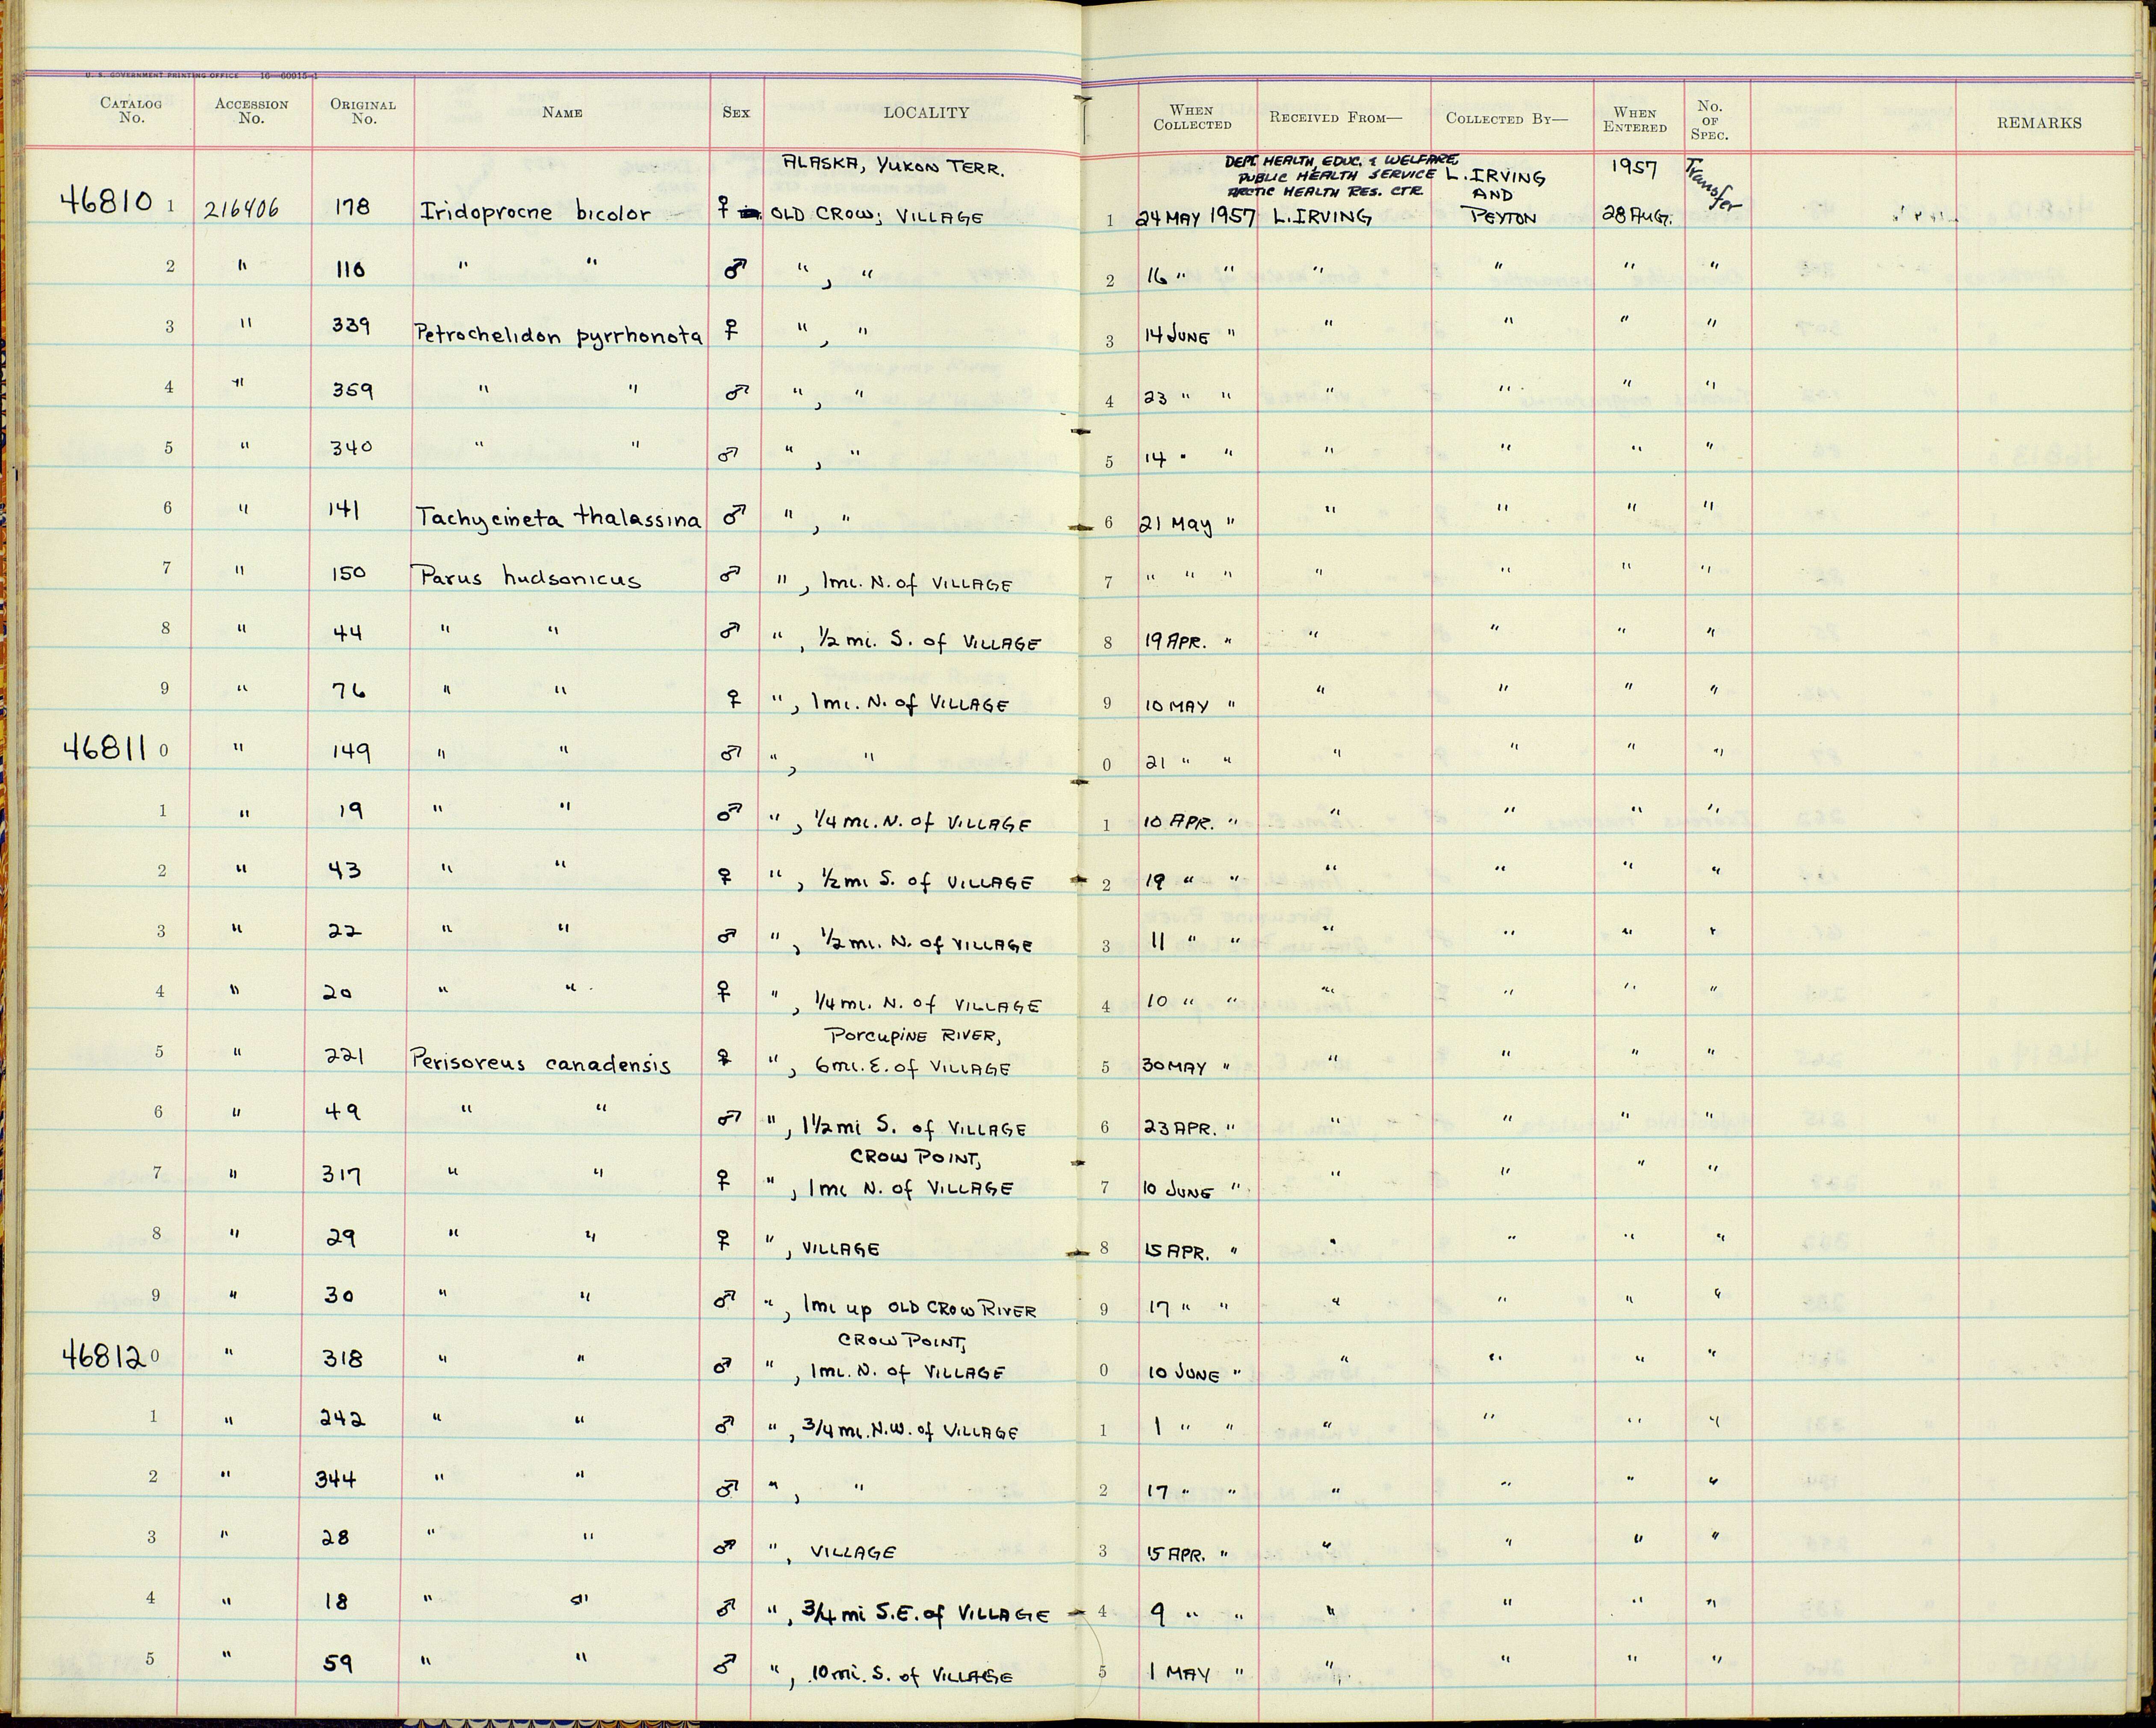Click the Collected By column header

tap(1507, 119)
